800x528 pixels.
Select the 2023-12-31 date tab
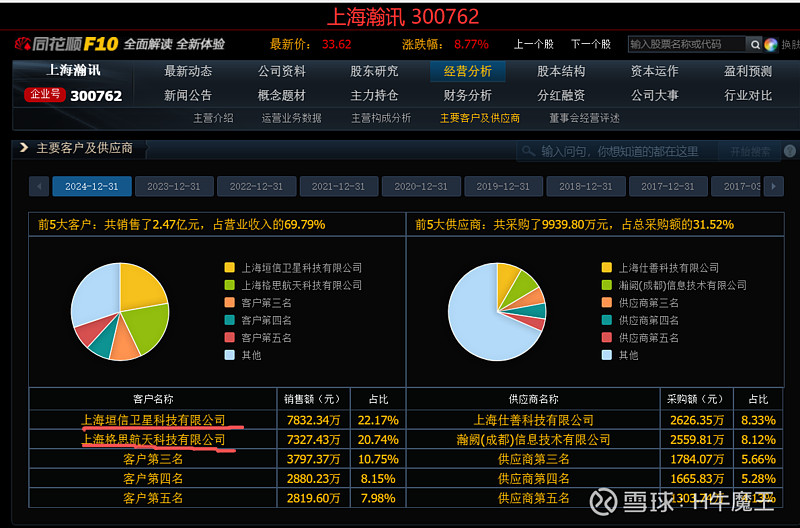pos(174,187)
